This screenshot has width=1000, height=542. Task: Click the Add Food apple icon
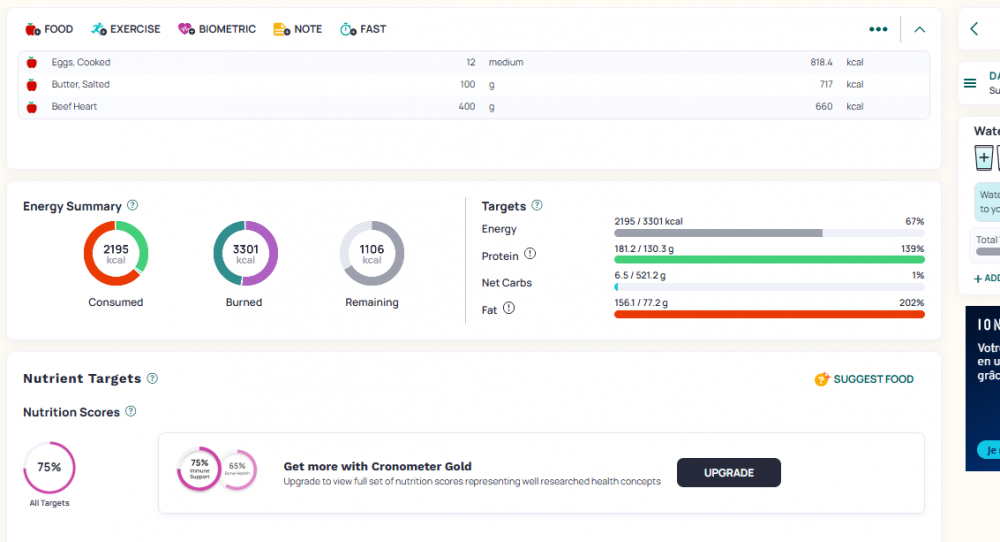pos(32,29)
